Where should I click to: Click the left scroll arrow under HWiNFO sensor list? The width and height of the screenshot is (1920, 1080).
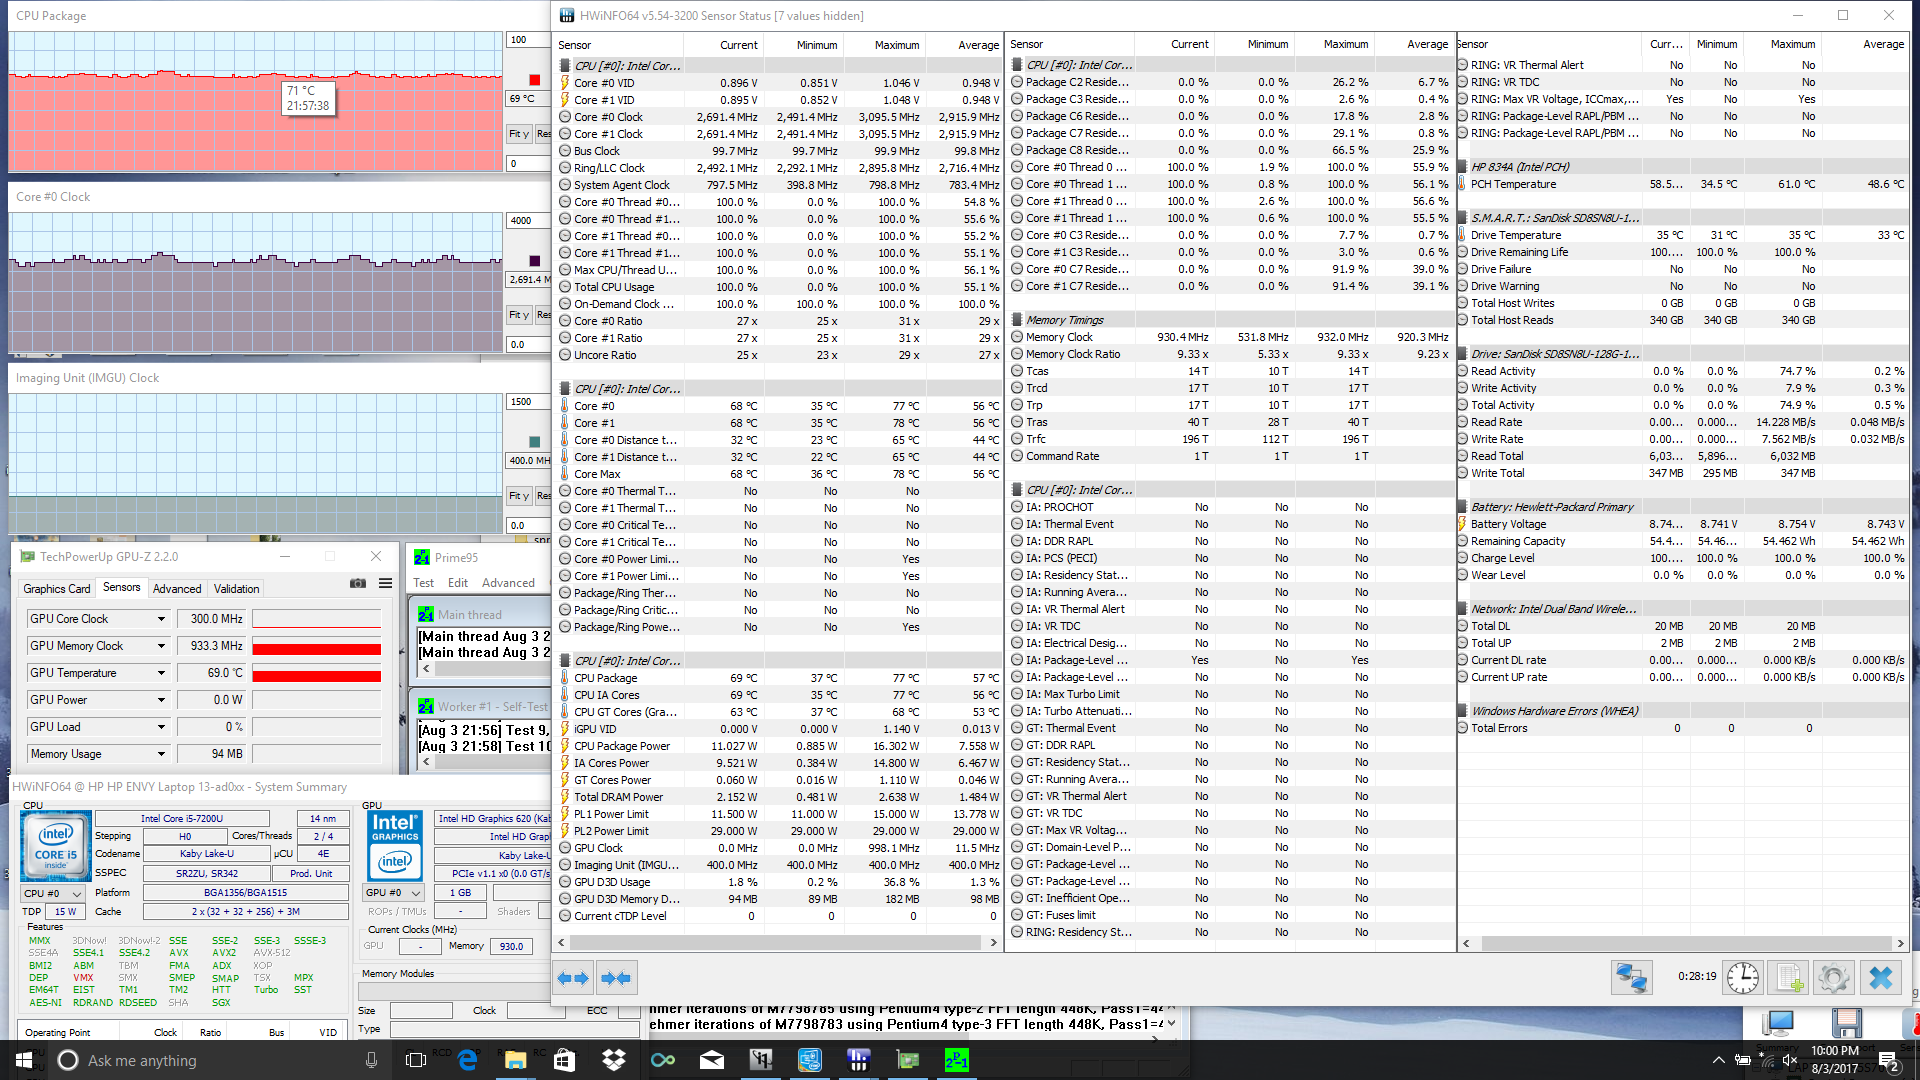pos(562,943)
